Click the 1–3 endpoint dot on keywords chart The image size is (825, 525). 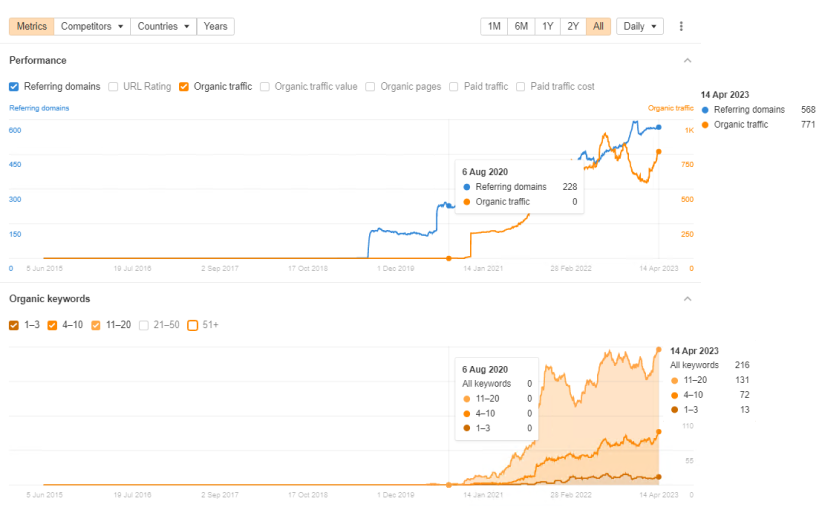click(659, 477)
